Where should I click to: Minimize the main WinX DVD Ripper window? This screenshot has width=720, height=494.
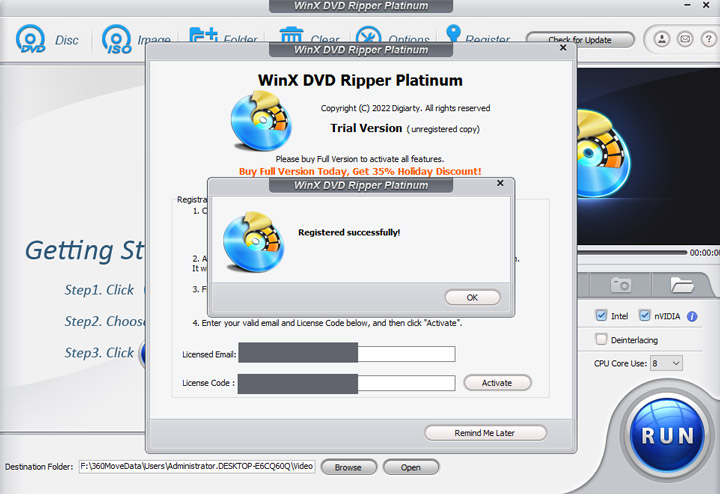tap(687, 6)
